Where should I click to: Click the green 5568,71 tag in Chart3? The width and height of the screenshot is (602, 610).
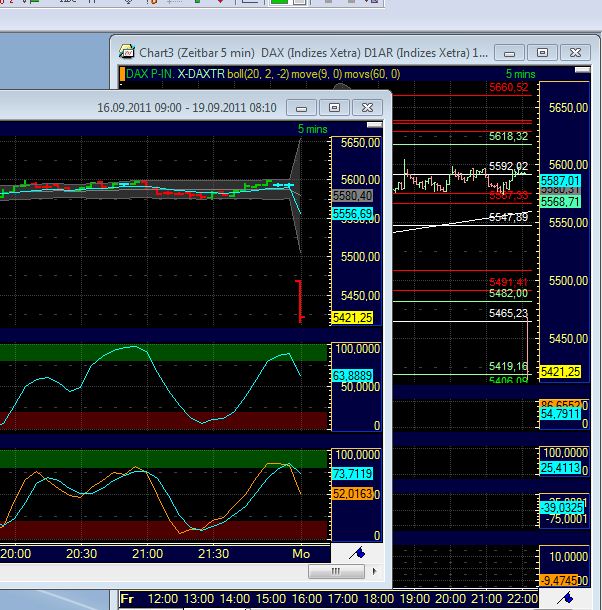pos(560,202)
